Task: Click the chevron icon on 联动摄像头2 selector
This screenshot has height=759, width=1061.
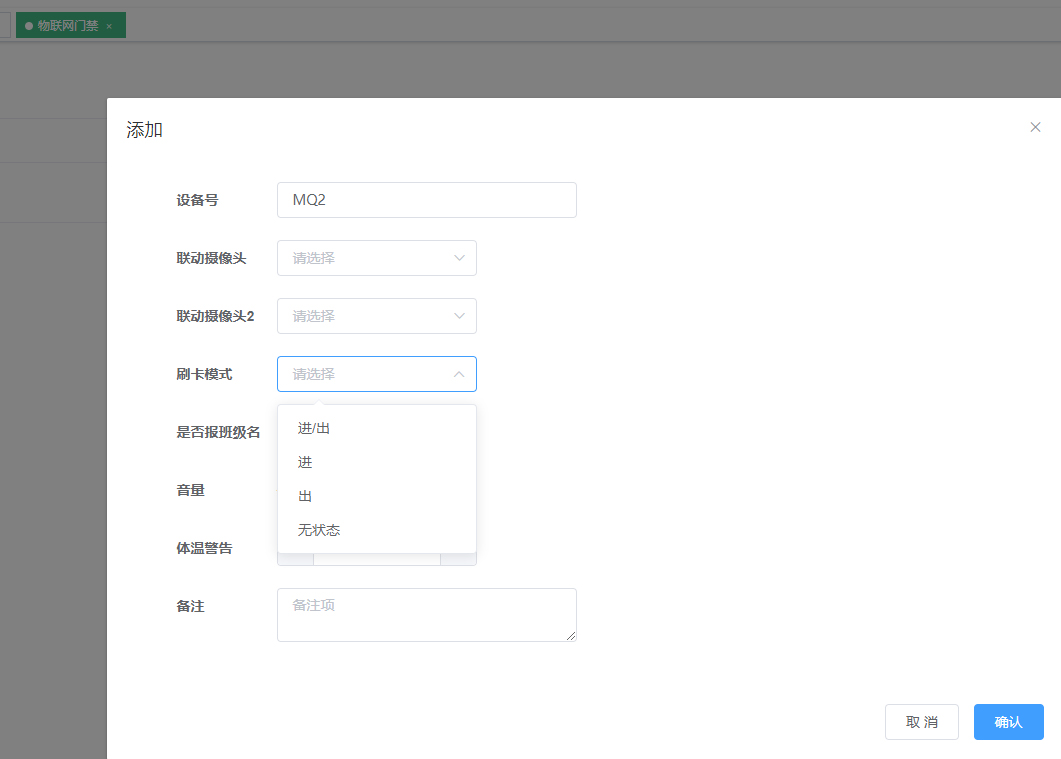Action: pos(459,316)
